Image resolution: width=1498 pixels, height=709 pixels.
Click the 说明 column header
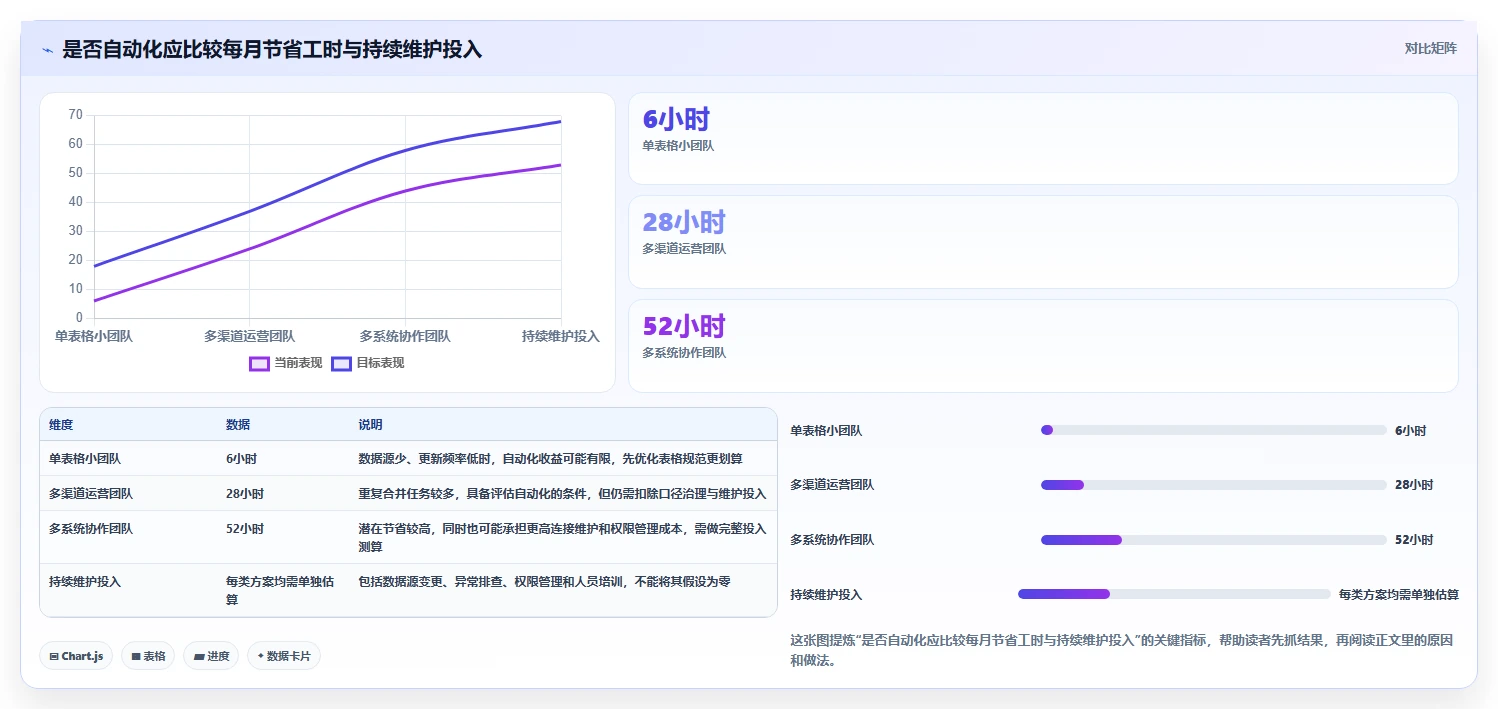coord(370,425)
